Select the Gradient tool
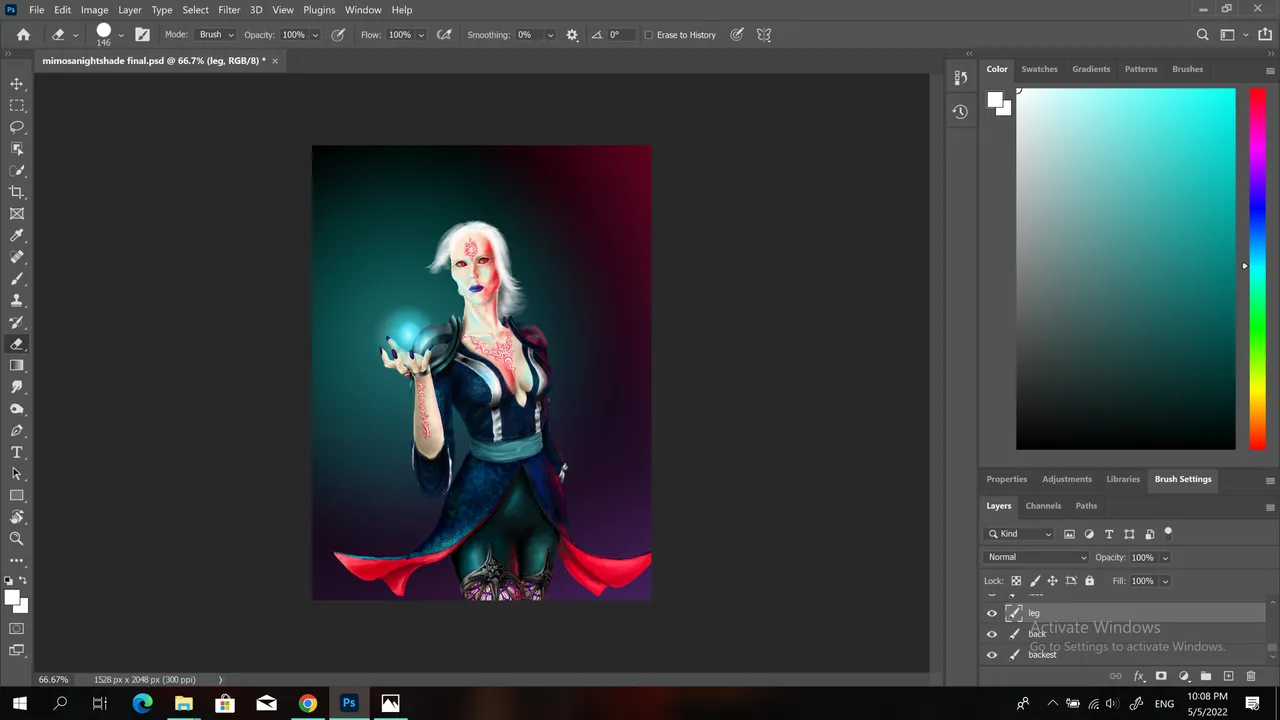The image size is (1280, 720). click(x=17, y=365)
